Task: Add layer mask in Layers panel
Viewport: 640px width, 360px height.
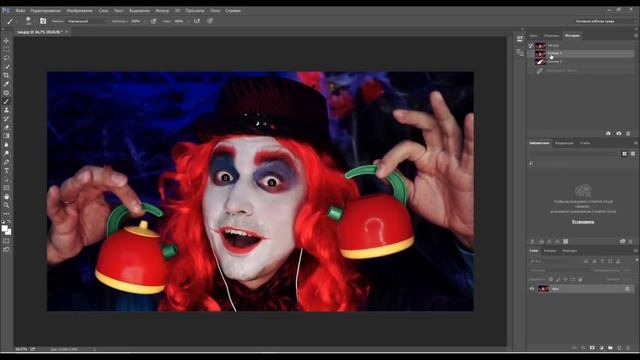Action: 592,348
